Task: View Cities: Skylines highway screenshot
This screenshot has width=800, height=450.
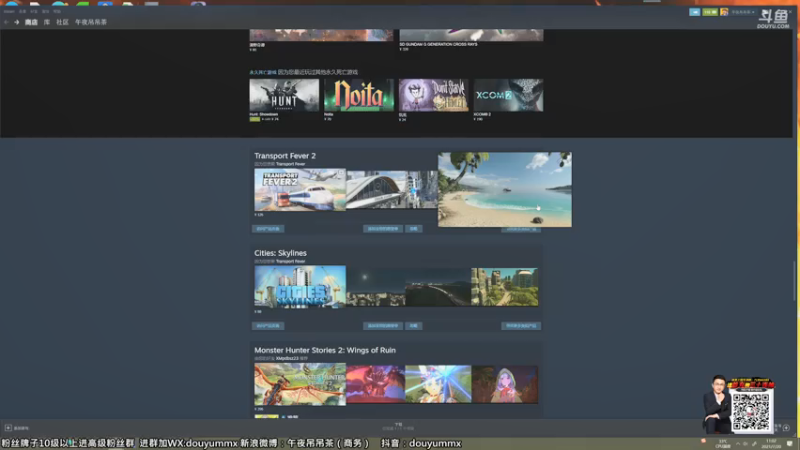Action: [438, 287]
